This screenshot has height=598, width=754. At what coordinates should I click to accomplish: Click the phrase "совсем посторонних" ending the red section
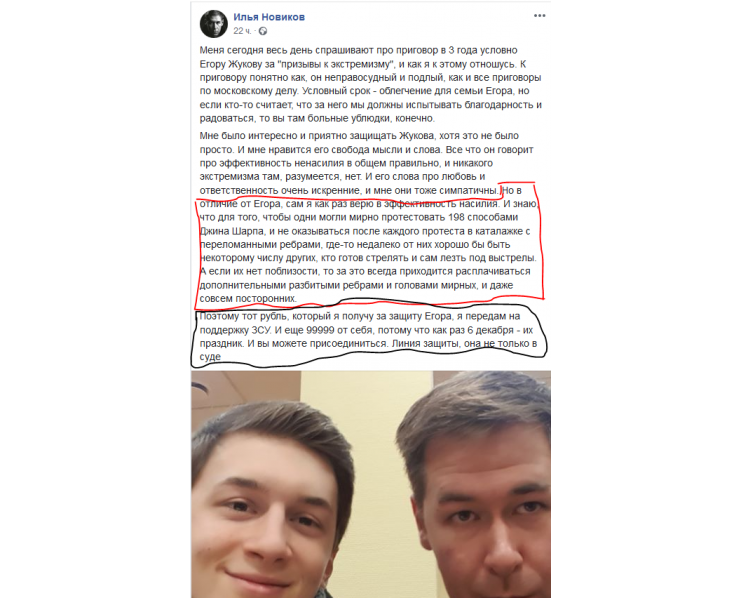[x=248, y=299]
